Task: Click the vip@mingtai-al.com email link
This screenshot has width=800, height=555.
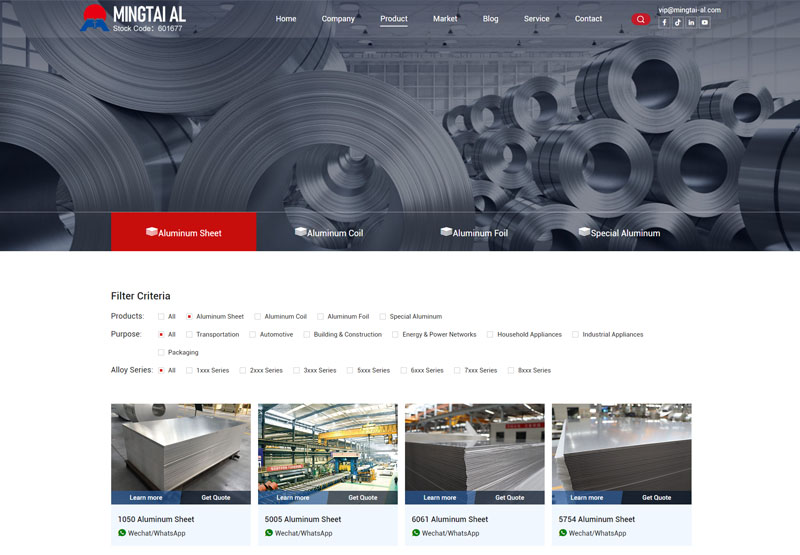Action: coord(689,10)
